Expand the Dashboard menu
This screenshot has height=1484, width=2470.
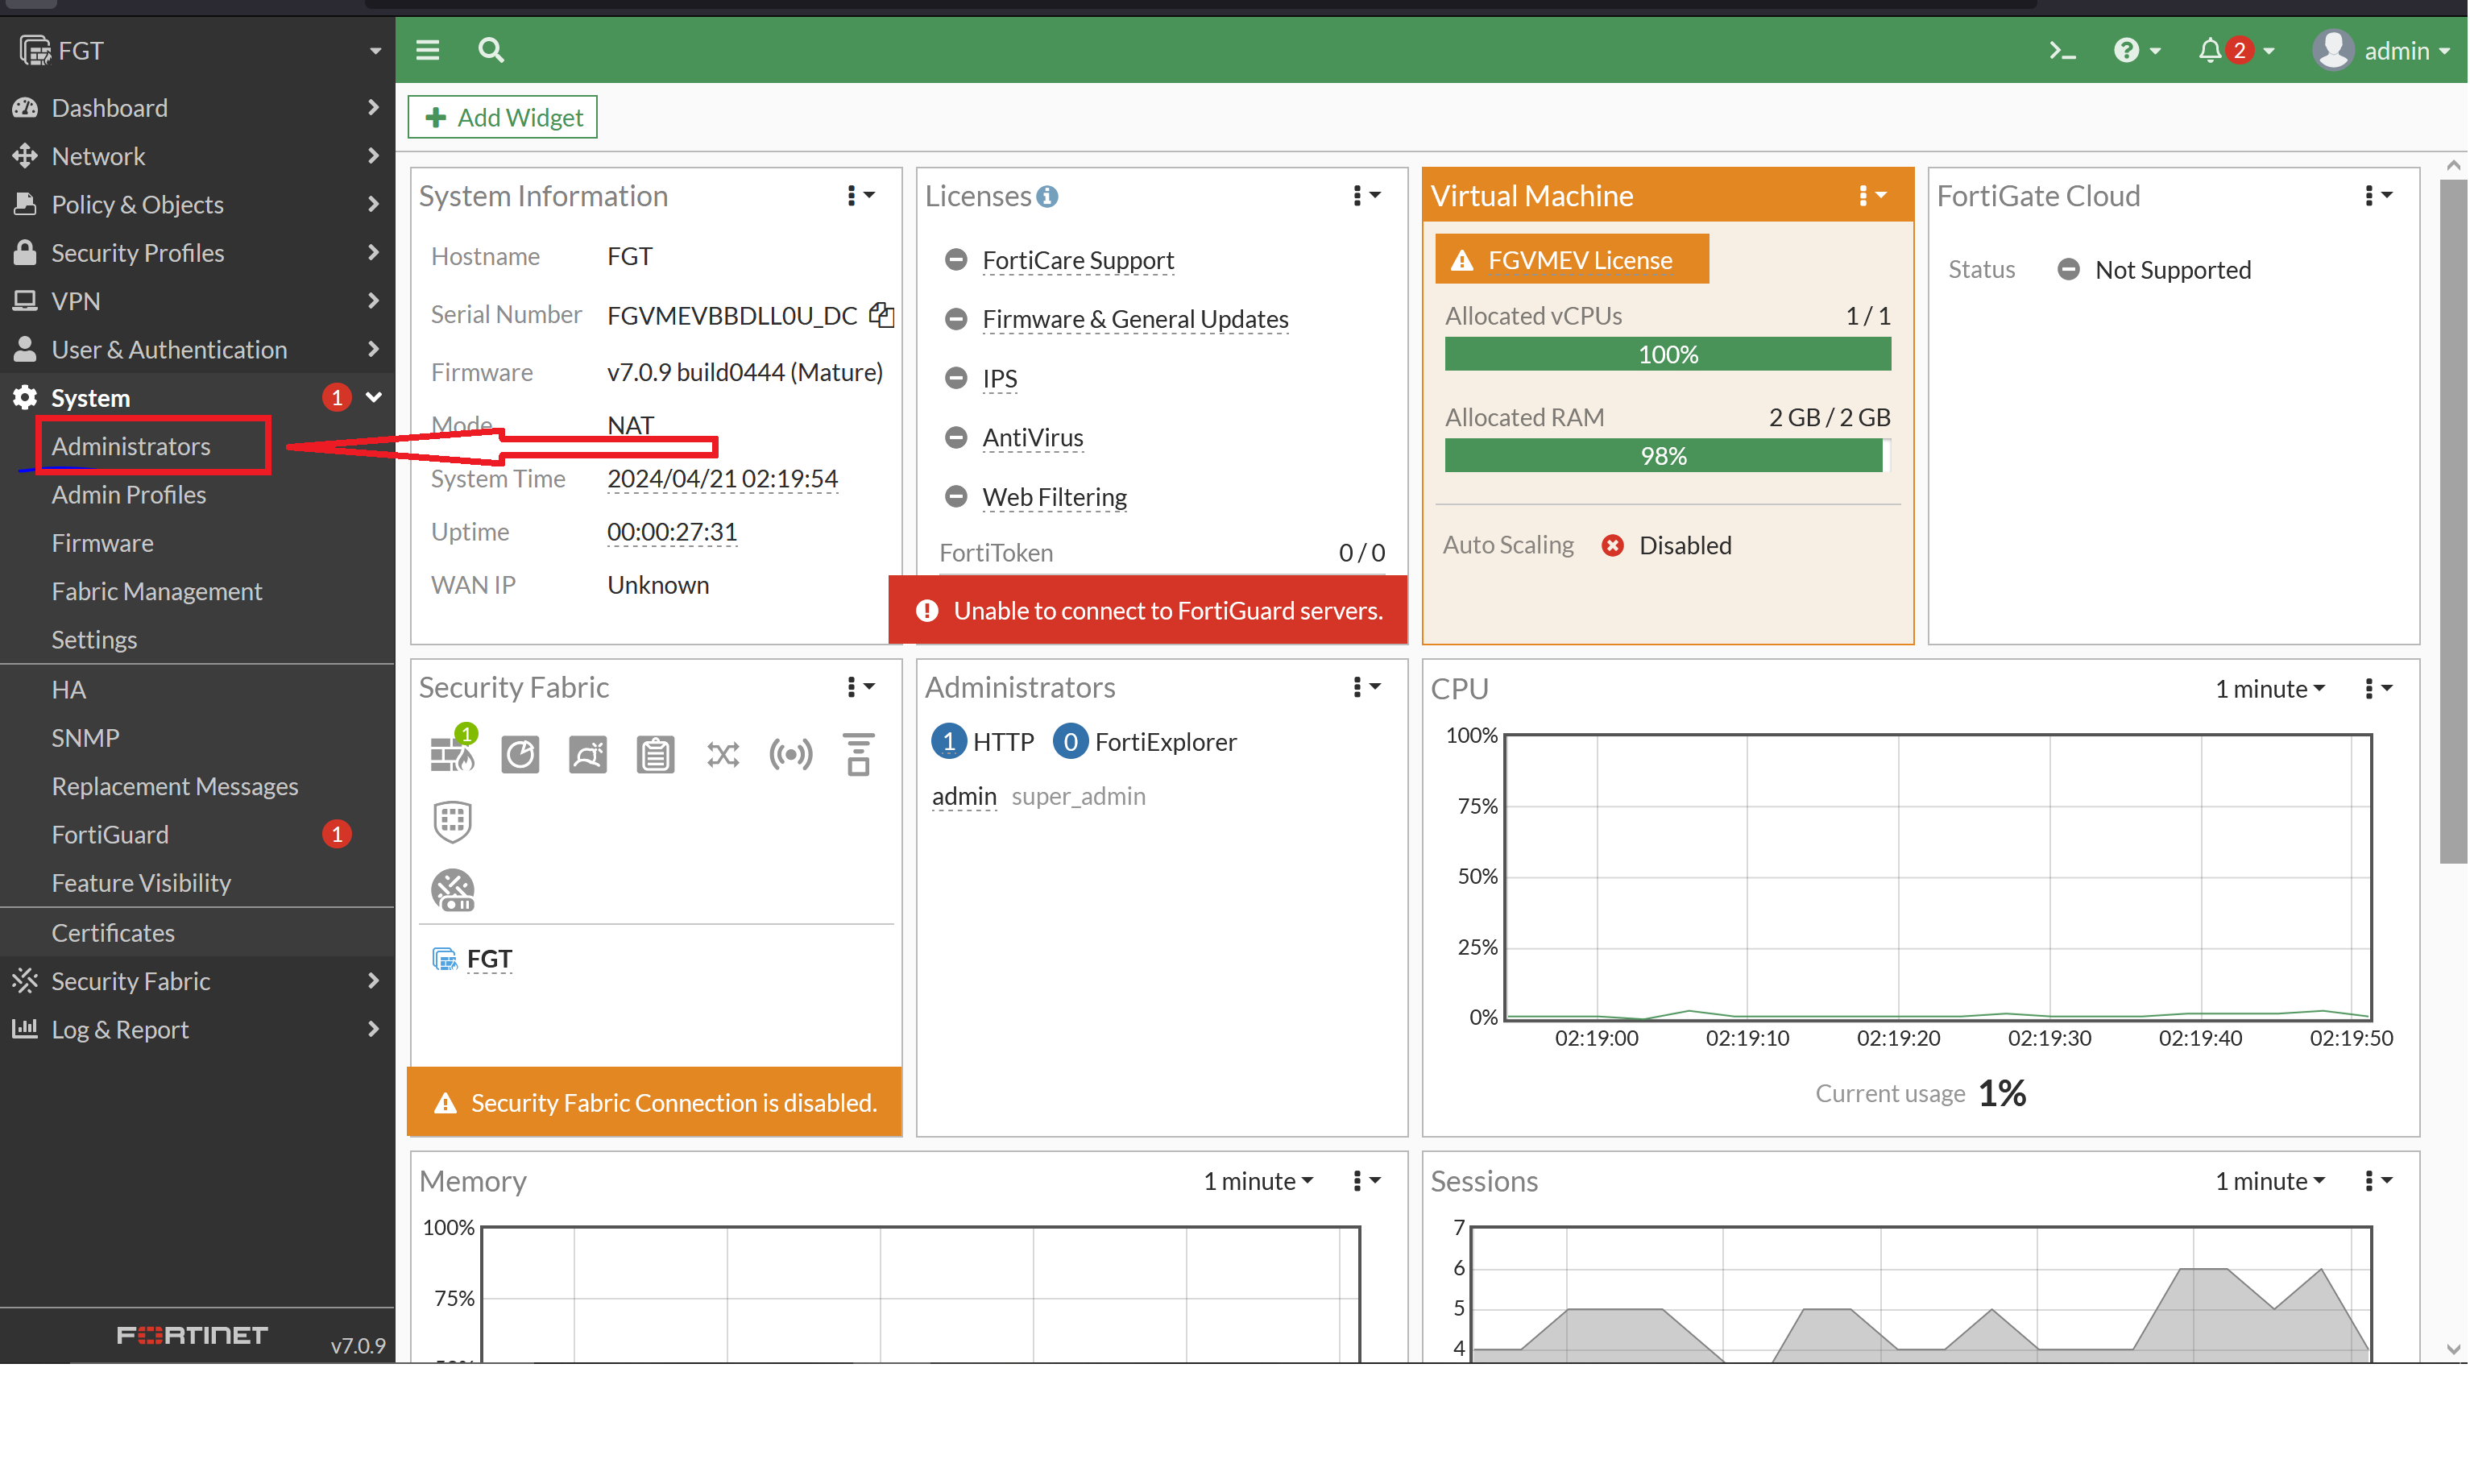click(197, 108)
